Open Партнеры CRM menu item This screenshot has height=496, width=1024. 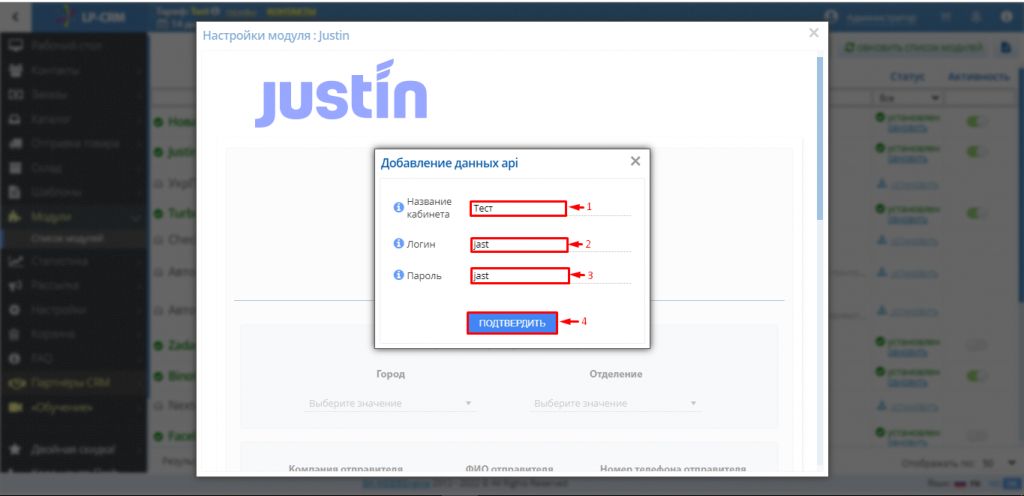pyautogui.click(x=71, y=382)
